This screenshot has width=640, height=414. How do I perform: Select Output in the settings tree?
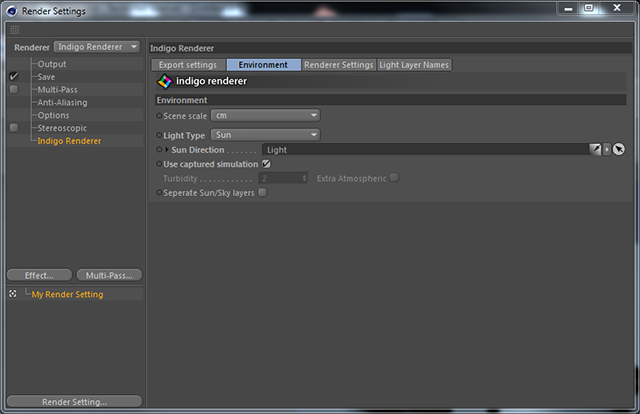pyautogui.click(x=52, y=64)
